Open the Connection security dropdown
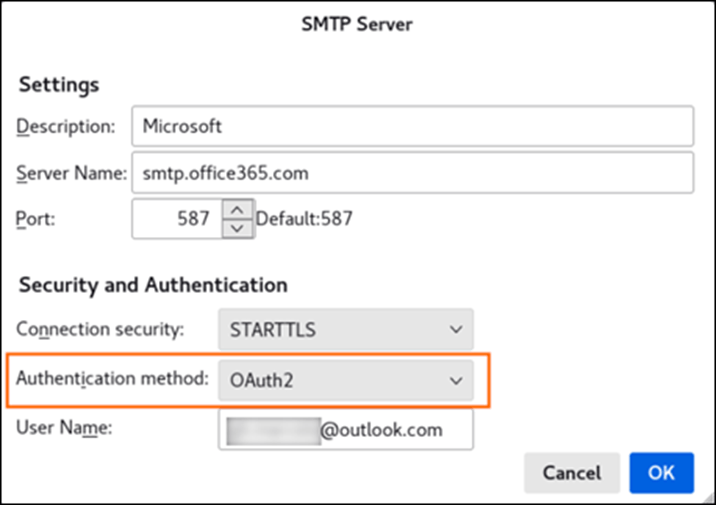 coord(346,329)
